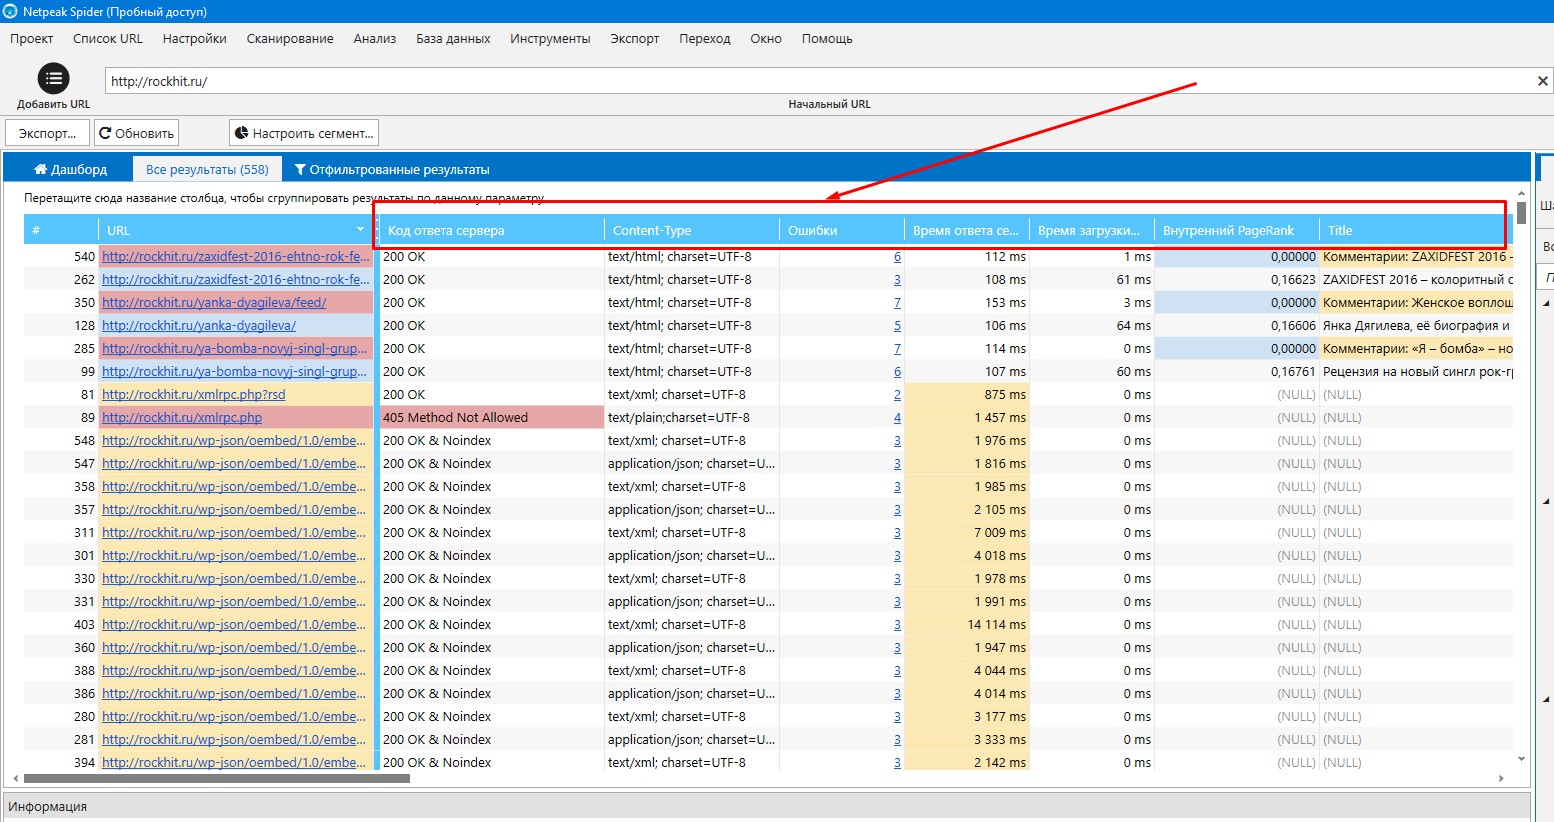Screen dimensions: 1554x822
Task: Click the horizontal scrollbar thumb below the table
Action: pyautogui.click(x=216, y=778)
